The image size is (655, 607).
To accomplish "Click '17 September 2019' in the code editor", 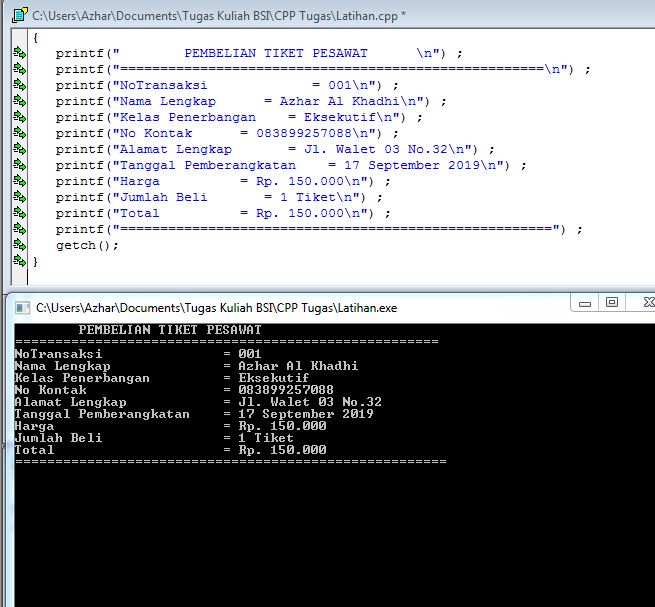I will (x=411, y=165).
